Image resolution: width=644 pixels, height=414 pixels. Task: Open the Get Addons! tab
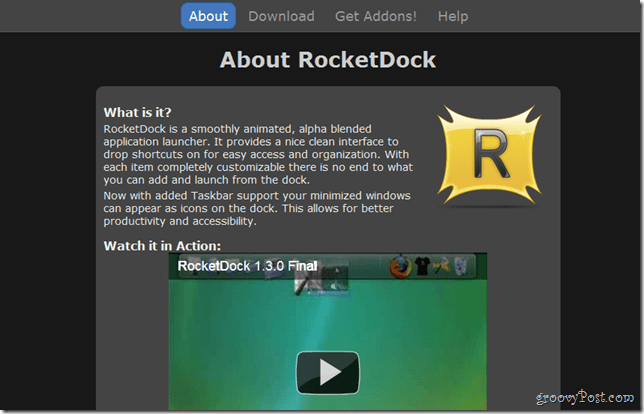click(375, 16)
